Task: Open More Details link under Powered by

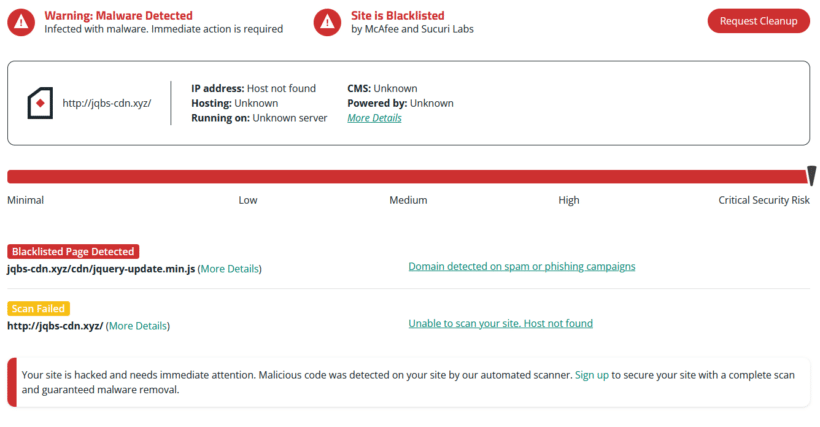Action: click(374, 118)
